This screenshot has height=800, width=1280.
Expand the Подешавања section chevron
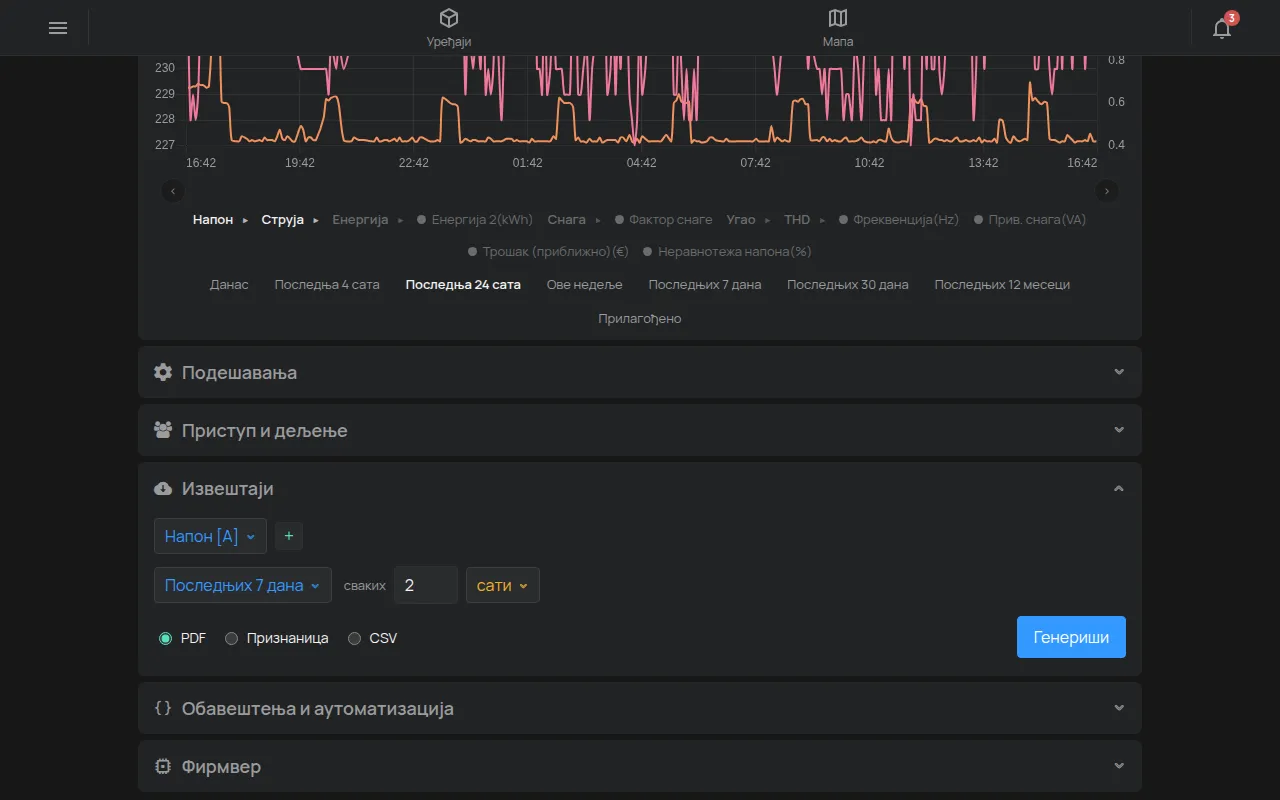(x=1119, y=372)
